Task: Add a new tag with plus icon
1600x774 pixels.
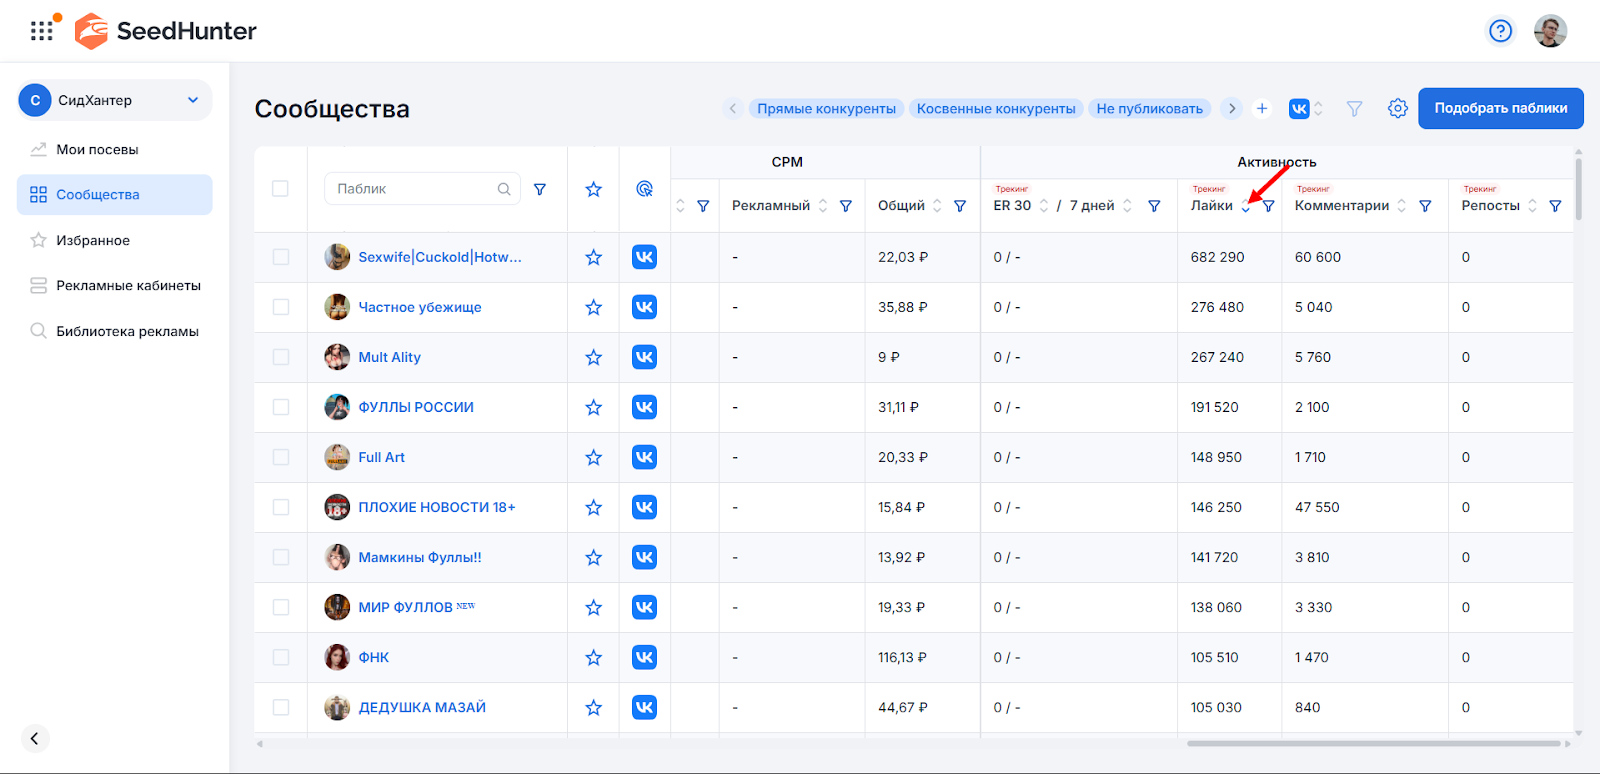Action: tap(1262, 108)
